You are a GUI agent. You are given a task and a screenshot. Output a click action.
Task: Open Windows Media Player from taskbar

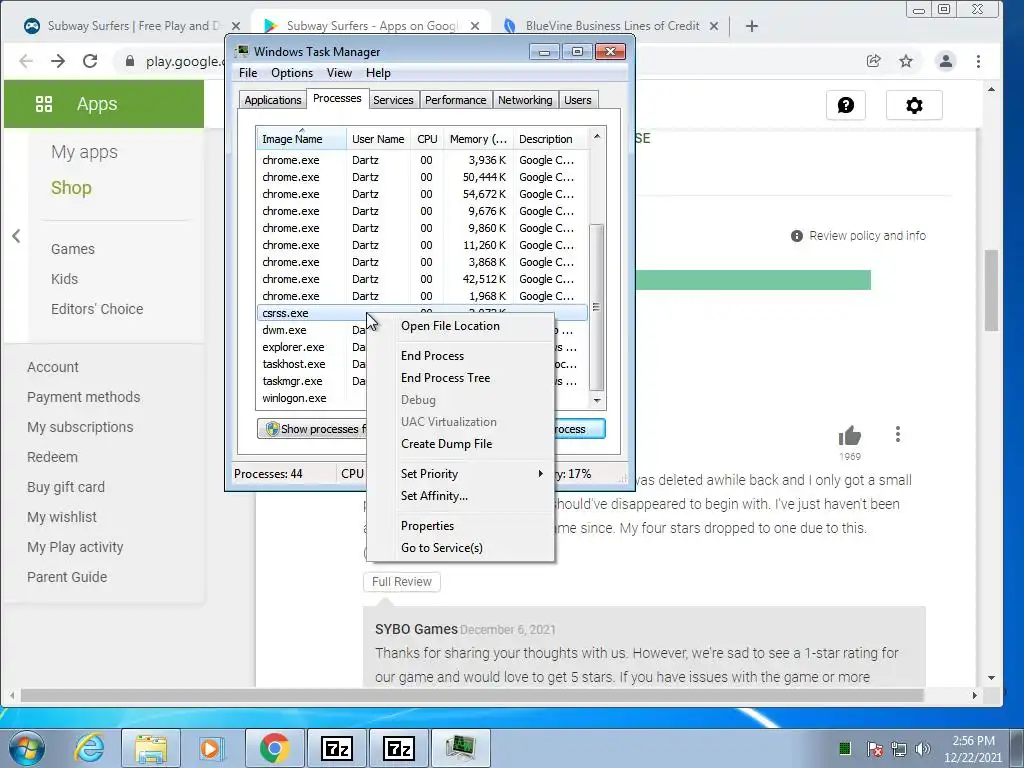click(211, 748)
